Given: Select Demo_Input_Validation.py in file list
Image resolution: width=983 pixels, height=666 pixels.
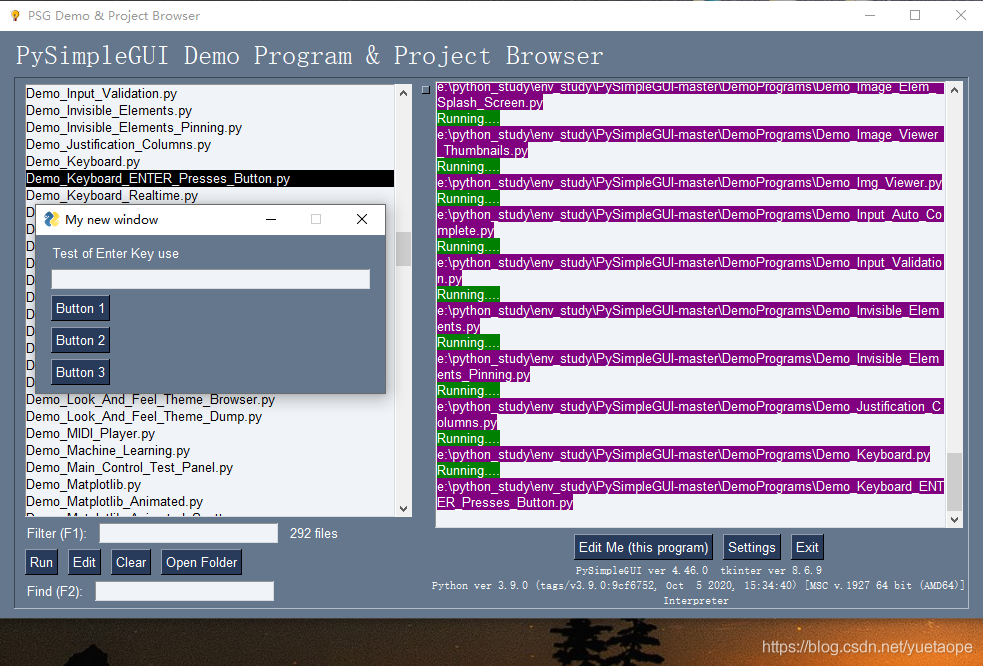Looking at the screenshot, I should 210,94.
